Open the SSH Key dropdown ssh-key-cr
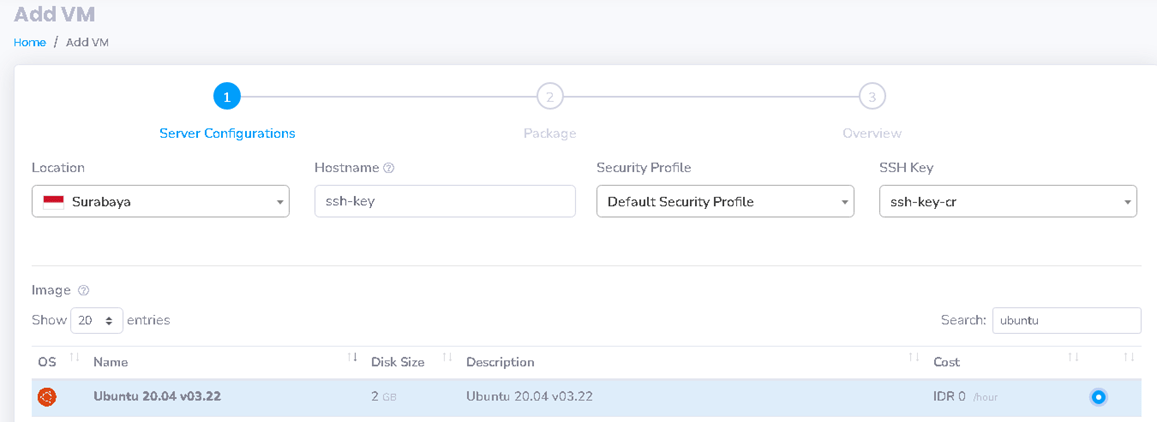The image size is (1157, 422). click(x=1007, y=201)
